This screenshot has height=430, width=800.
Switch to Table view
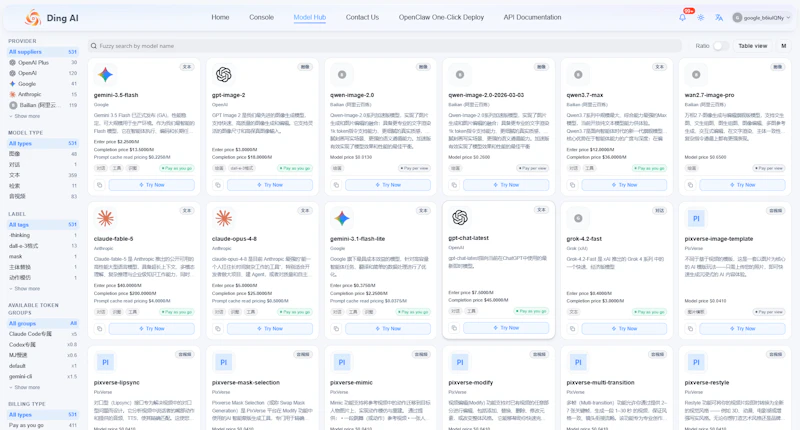pos(753,46)
